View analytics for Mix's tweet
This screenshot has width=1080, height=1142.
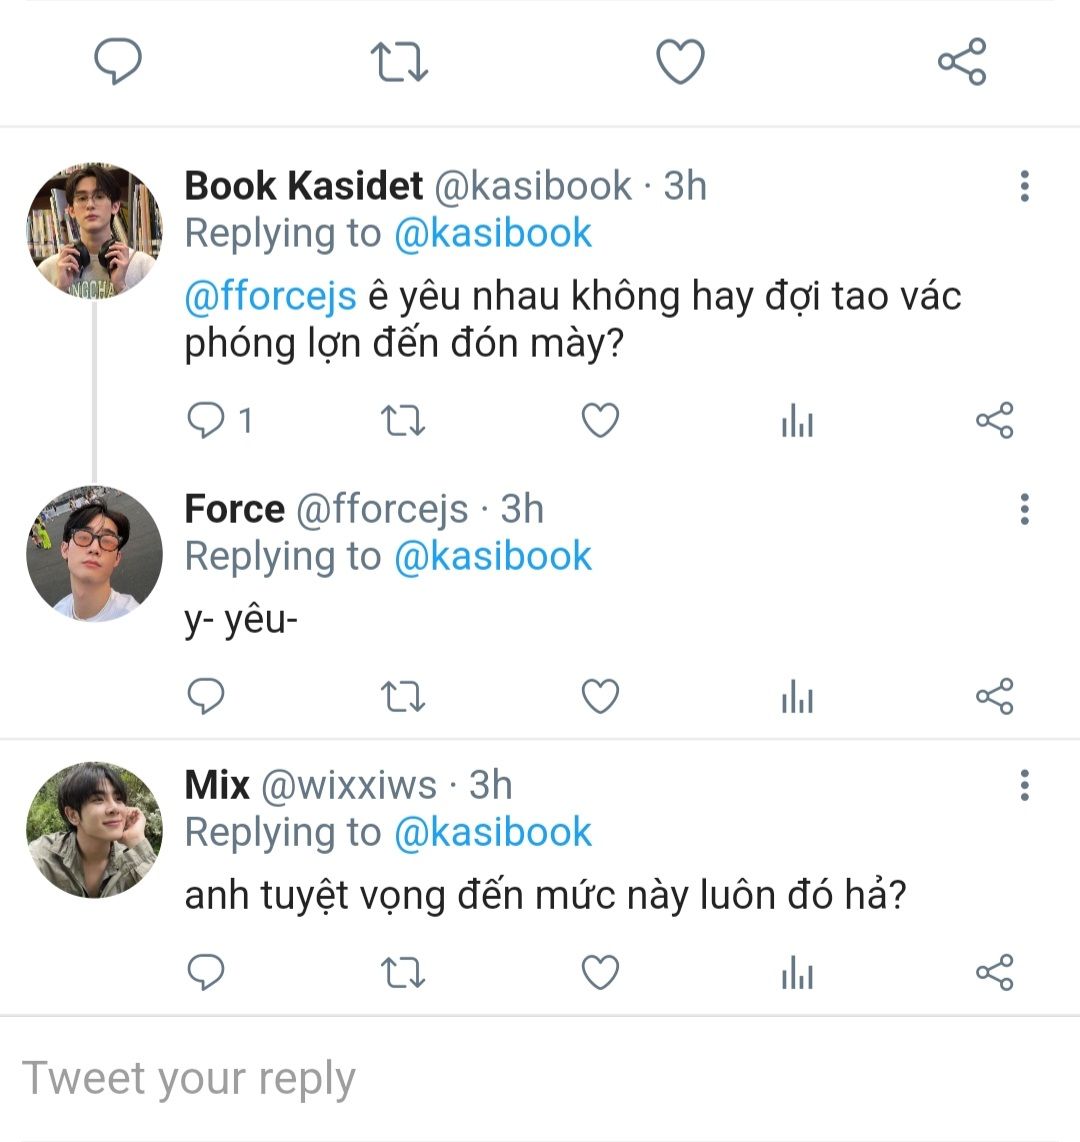[x=797, y=973]
